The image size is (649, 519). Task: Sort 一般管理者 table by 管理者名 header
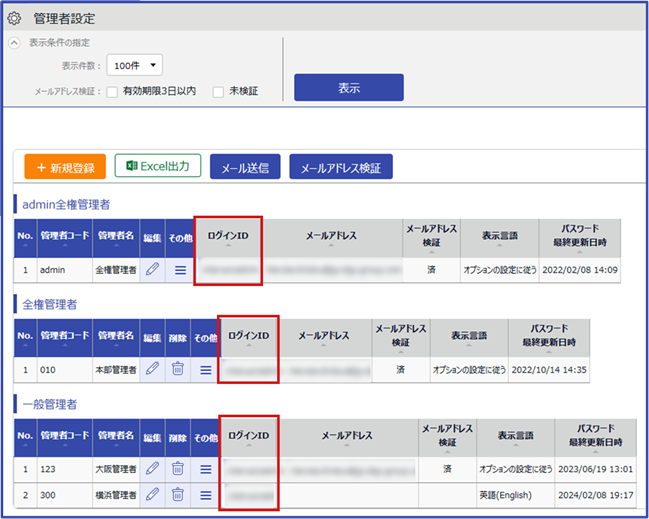116,436
